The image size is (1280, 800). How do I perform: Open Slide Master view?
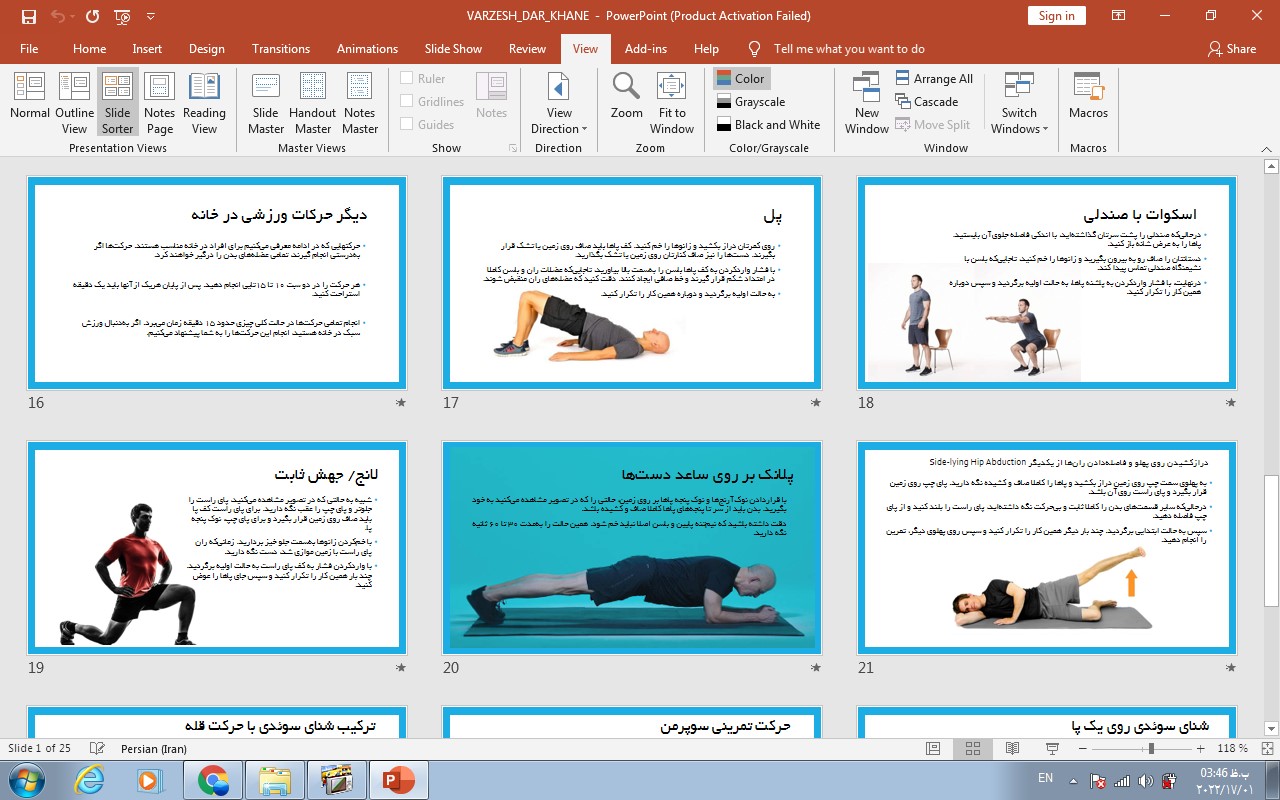(x=266, y=100)
